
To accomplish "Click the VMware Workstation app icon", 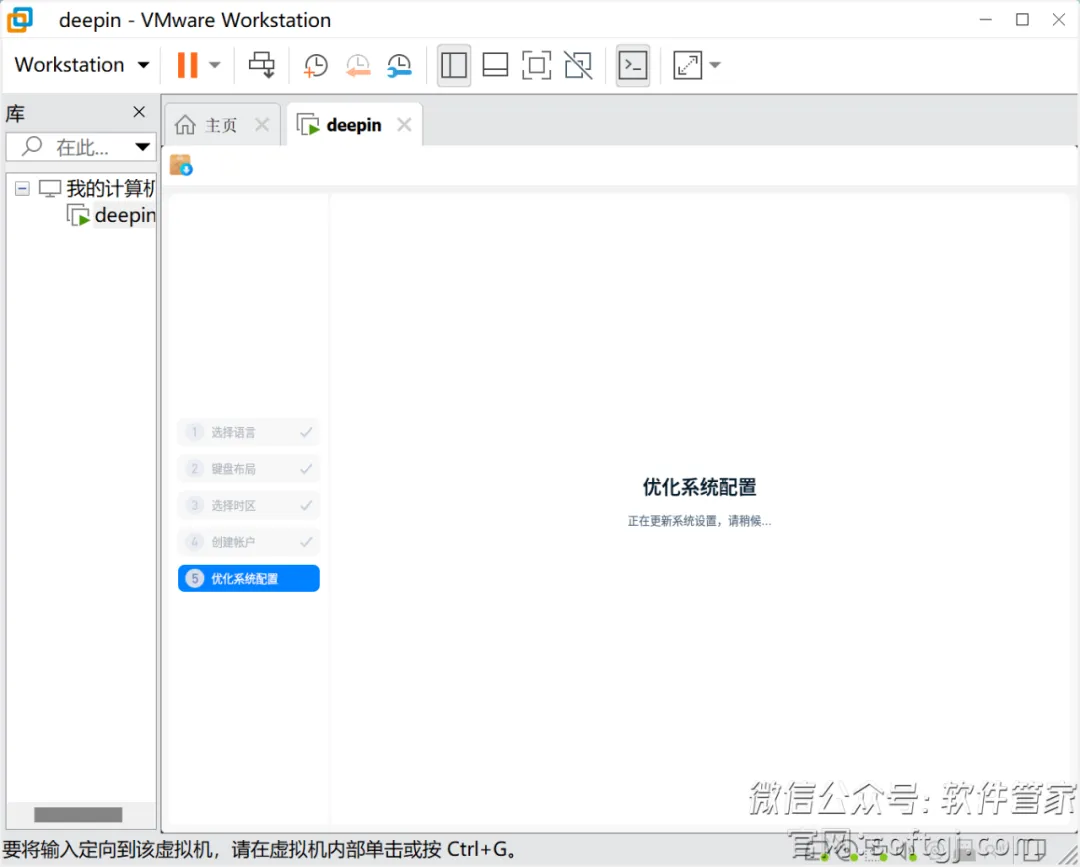I will pos(20,20).
